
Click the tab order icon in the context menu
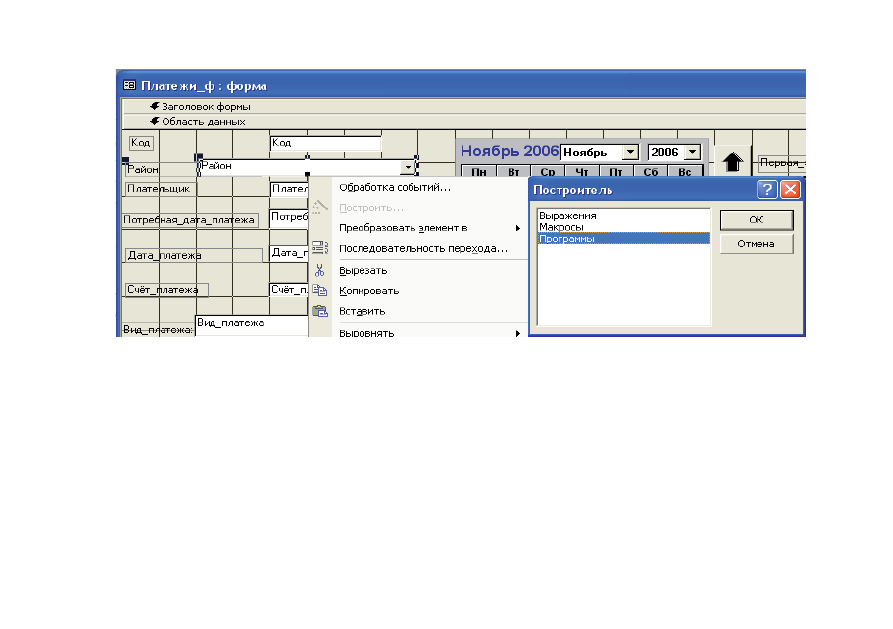(320, 248)
